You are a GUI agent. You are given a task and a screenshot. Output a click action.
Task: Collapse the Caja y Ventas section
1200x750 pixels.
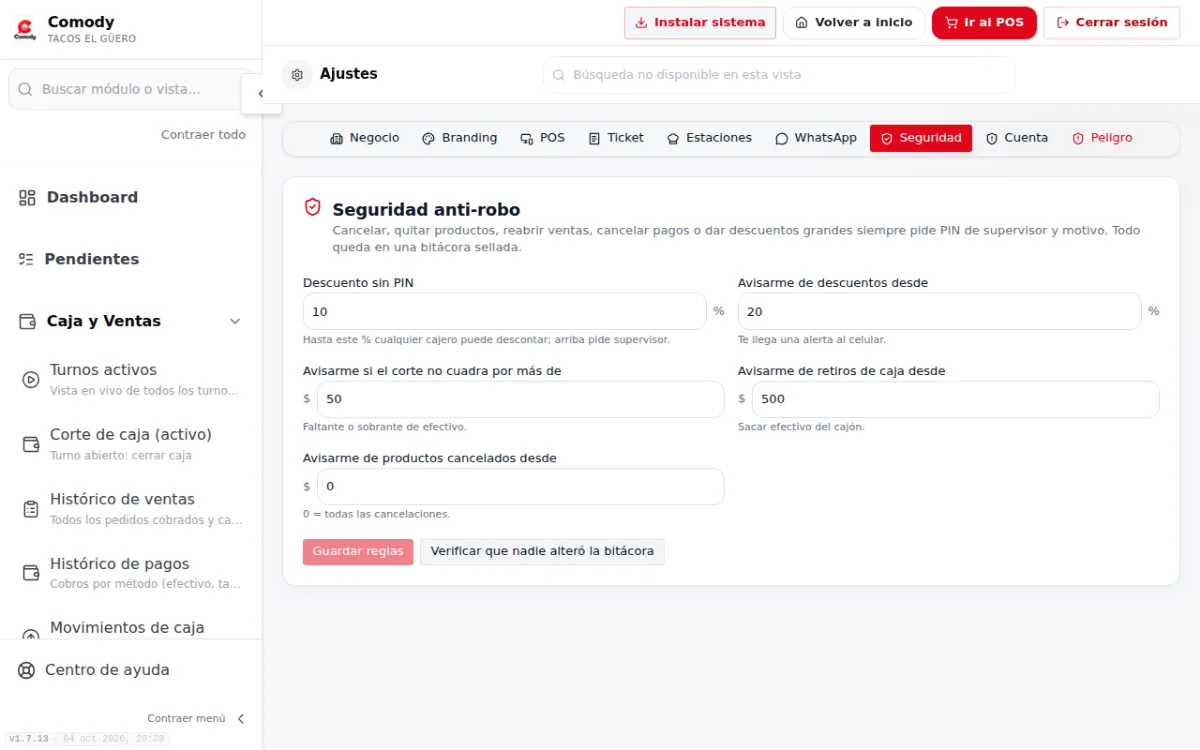(236, 321)
